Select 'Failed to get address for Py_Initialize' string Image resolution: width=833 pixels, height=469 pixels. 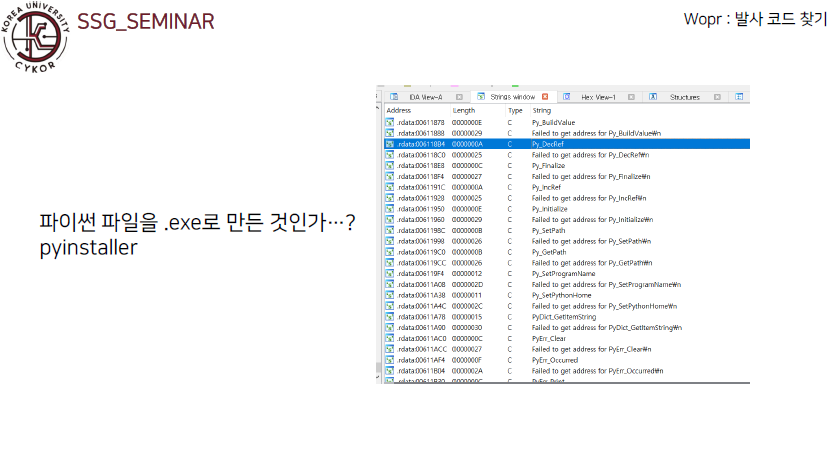point(592,219)
